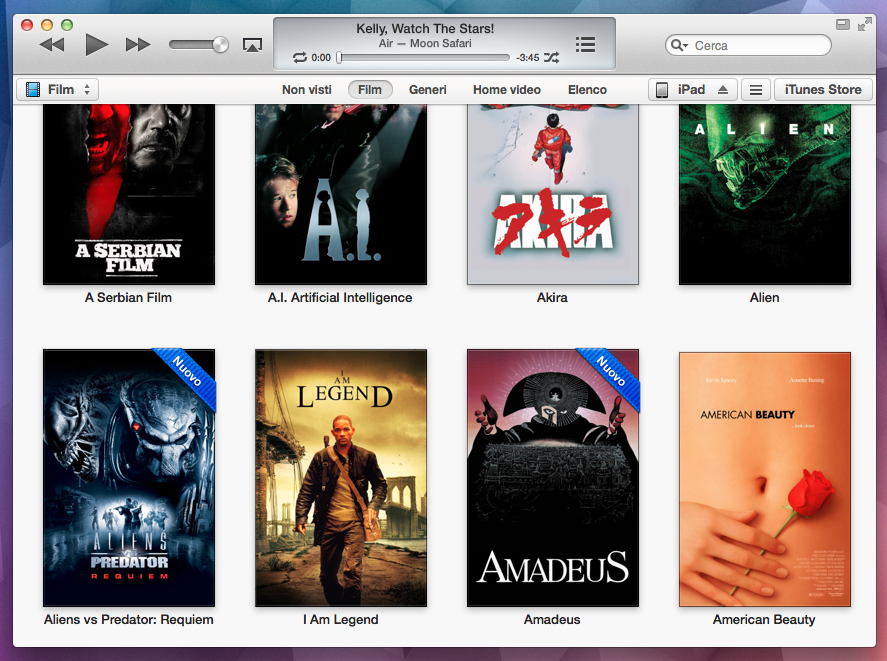The width and height of the screenshot is (887, 661).
Task: Toggle shuffle icon next to remaining time
Action: coord(552,57)
